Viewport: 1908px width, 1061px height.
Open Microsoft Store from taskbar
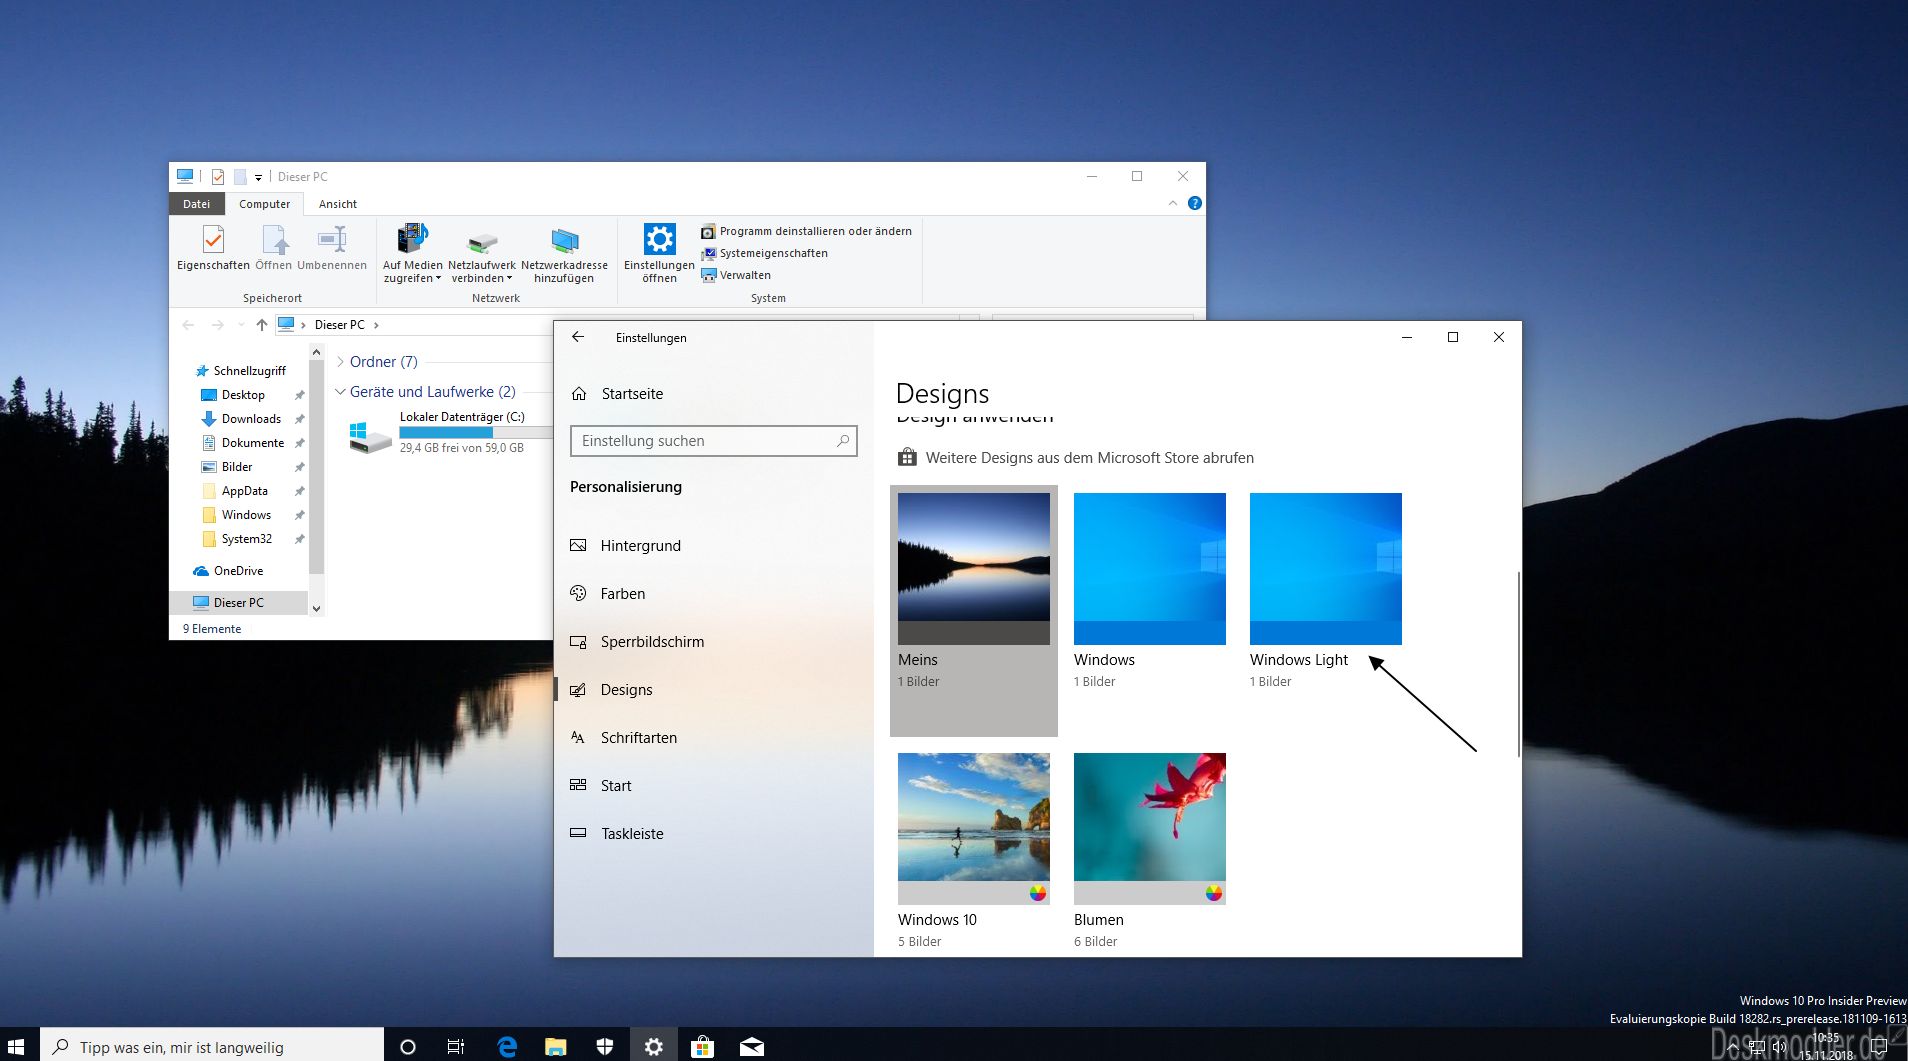(x=703, y=1046)
